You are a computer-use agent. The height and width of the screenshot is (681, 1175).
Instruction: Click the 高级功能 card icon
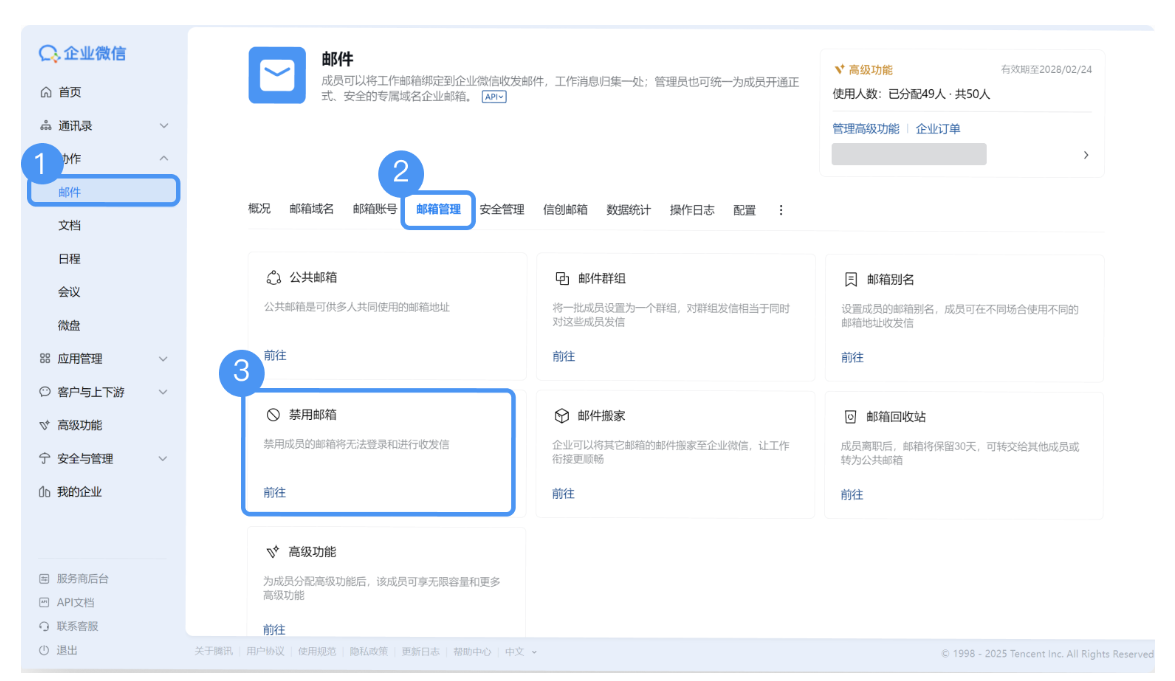[x=273, y=552]
